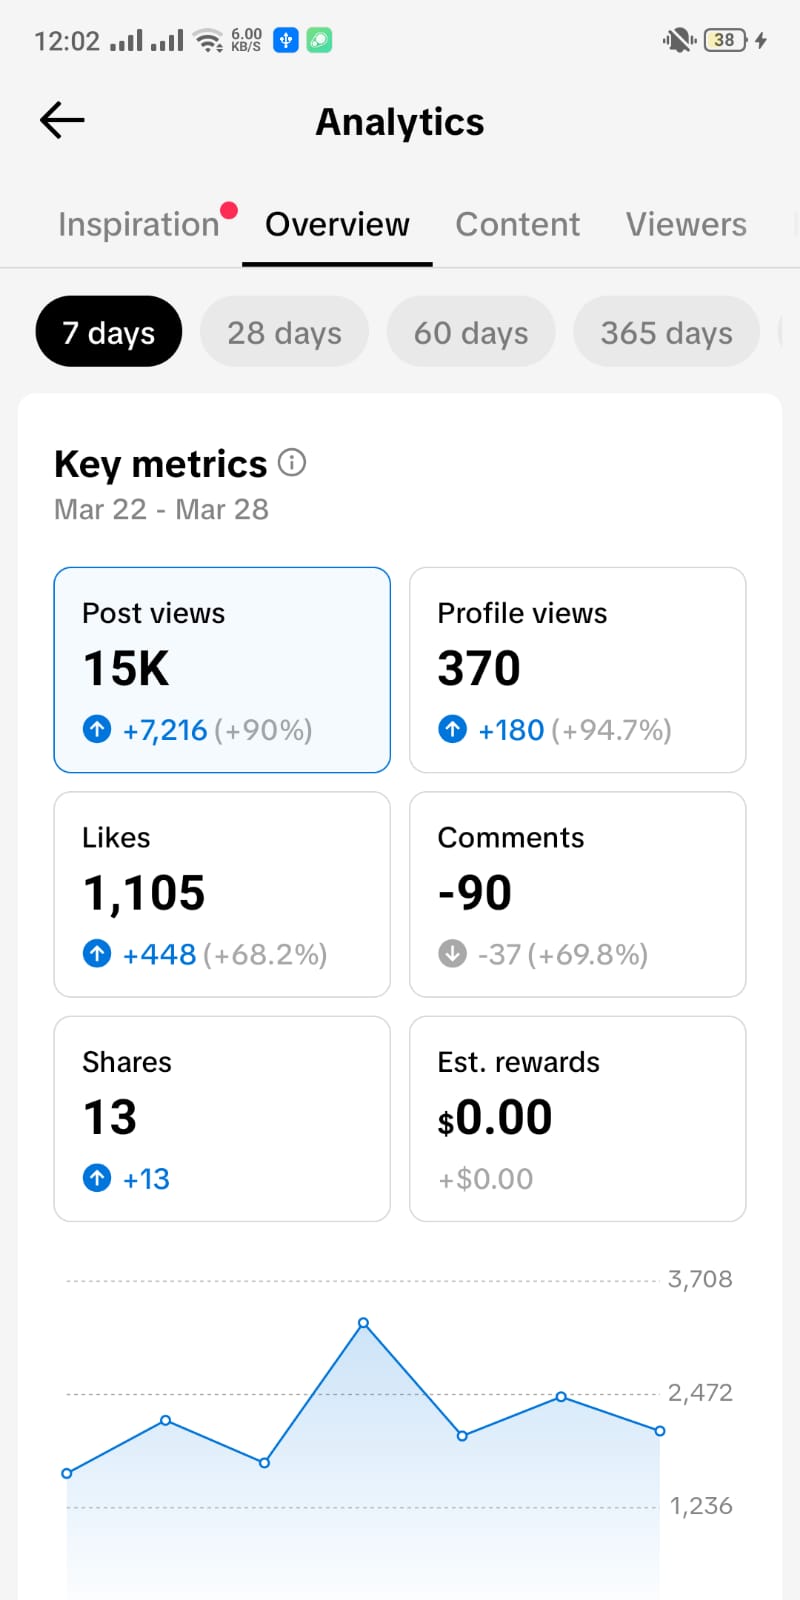Switch to the Content tab
Image resolution: width=800 pixels, height=1600 pixels.
(x=517, y=224)
